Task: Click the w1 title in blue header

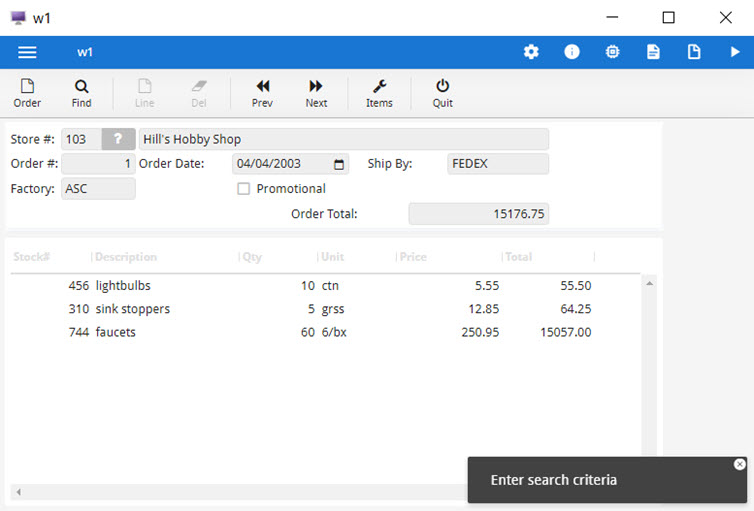Action: (85, 52)
